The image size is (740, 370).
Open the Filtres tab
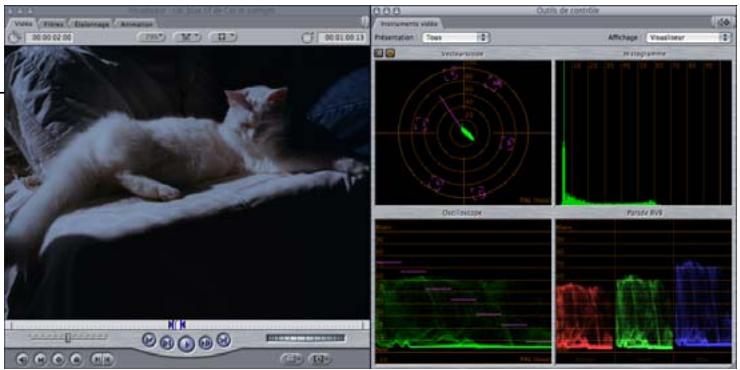(x=54, y=23)
